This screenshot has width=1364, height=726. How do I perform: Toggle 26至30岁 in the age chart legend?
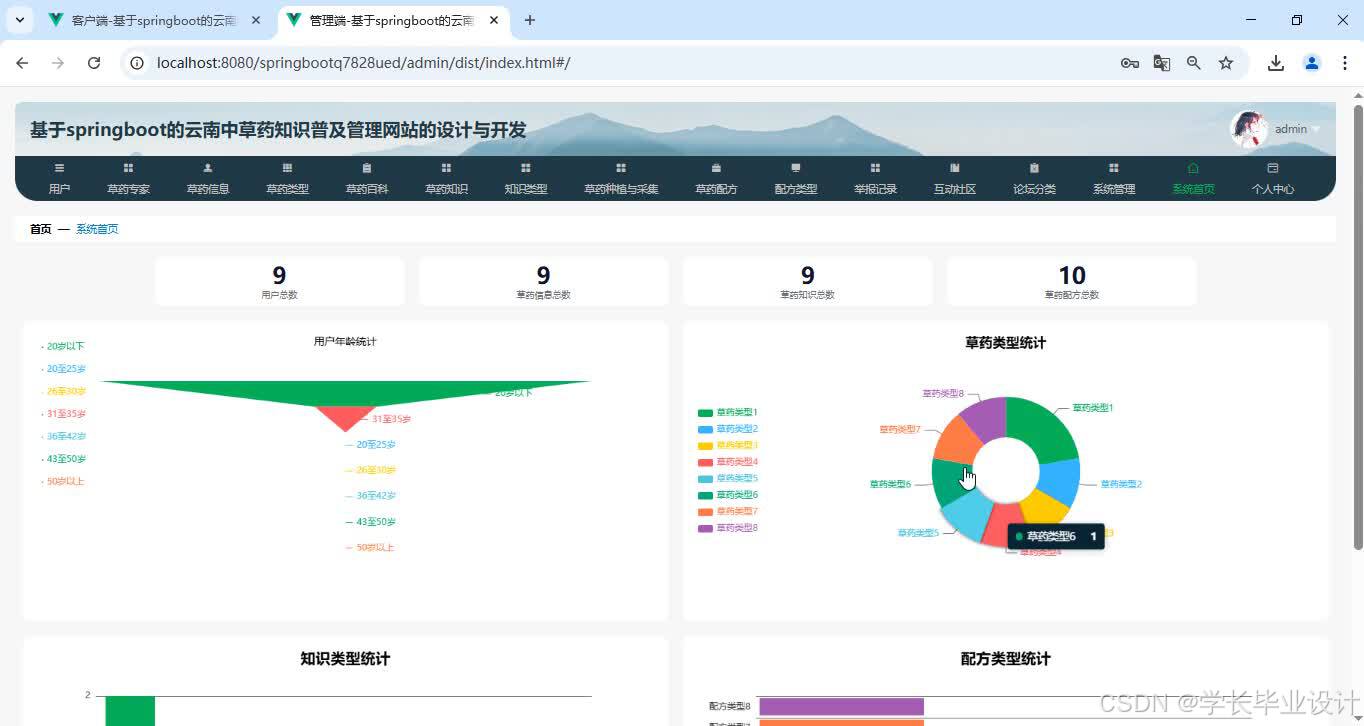click(x=63, y=391)
